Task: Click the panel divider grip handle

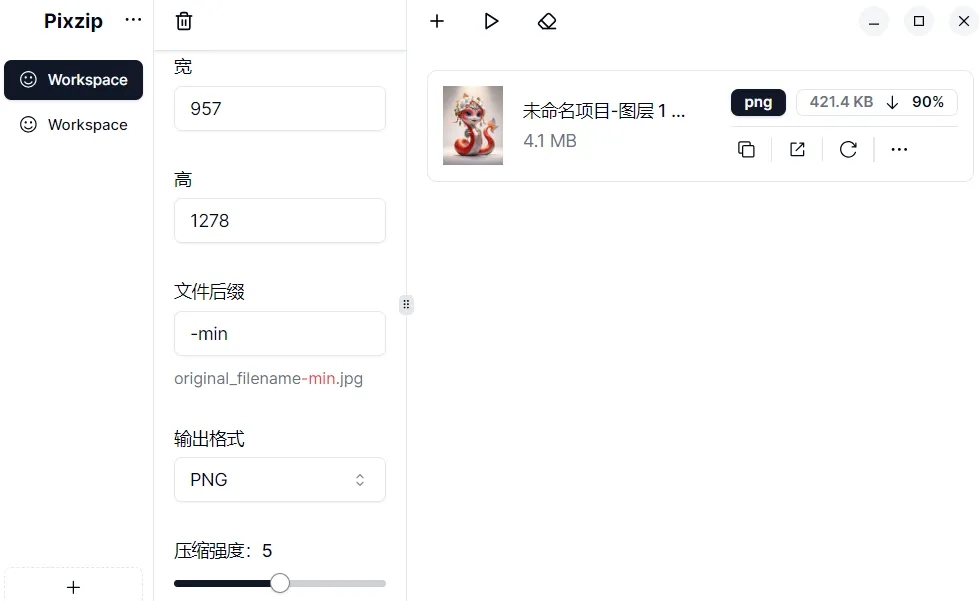Action: tap(406, 305)
